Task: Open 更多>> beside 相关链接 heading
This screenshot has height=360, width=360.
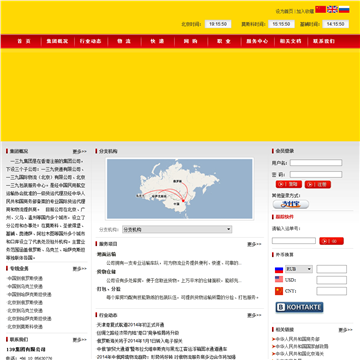Action: (x=346, y=330)
